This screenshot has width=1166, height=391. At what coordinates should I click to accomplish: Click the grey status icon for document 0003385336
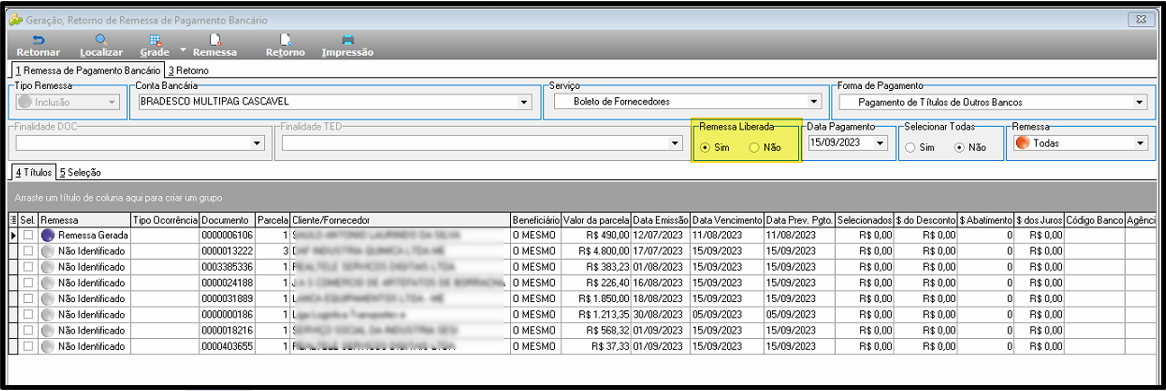[x=48, y=267]
